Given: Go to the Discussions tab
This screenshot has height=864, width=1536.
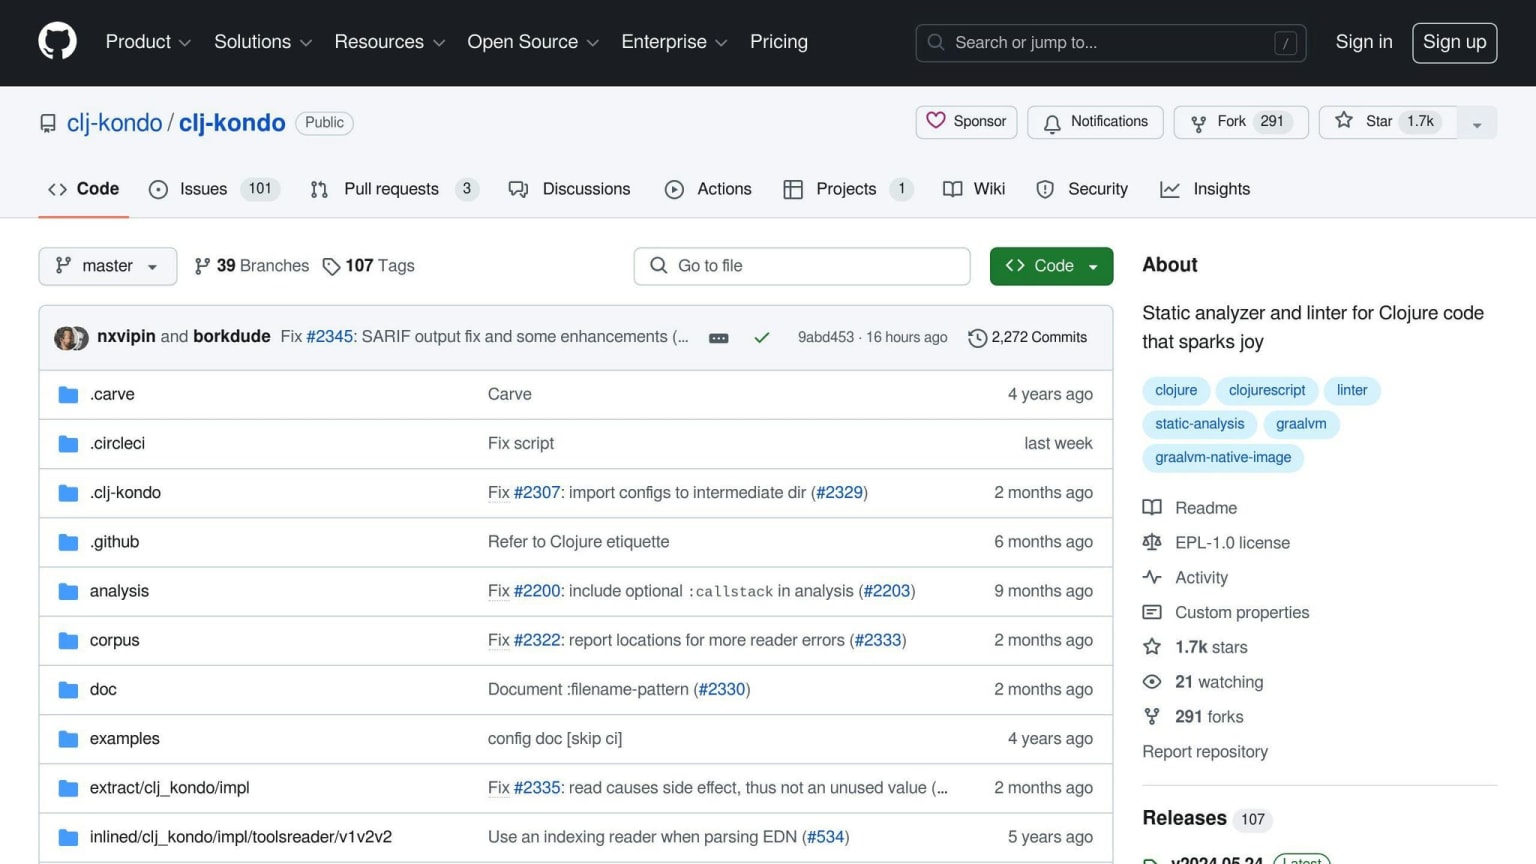Looking at the screenshot, I should [569, 189].
